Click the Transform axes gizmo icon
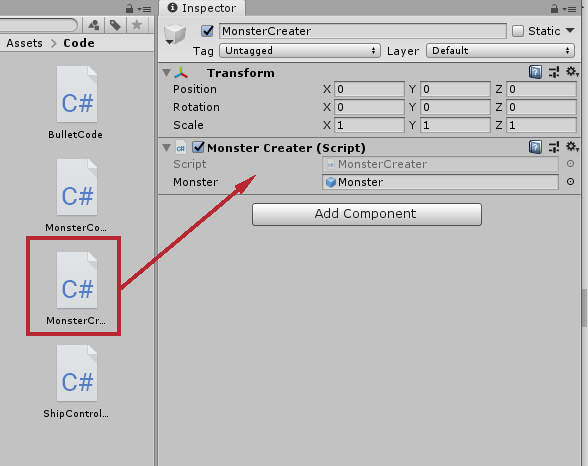Image resolution: width=588 pixels, height=466 pixels. (181, 73)
